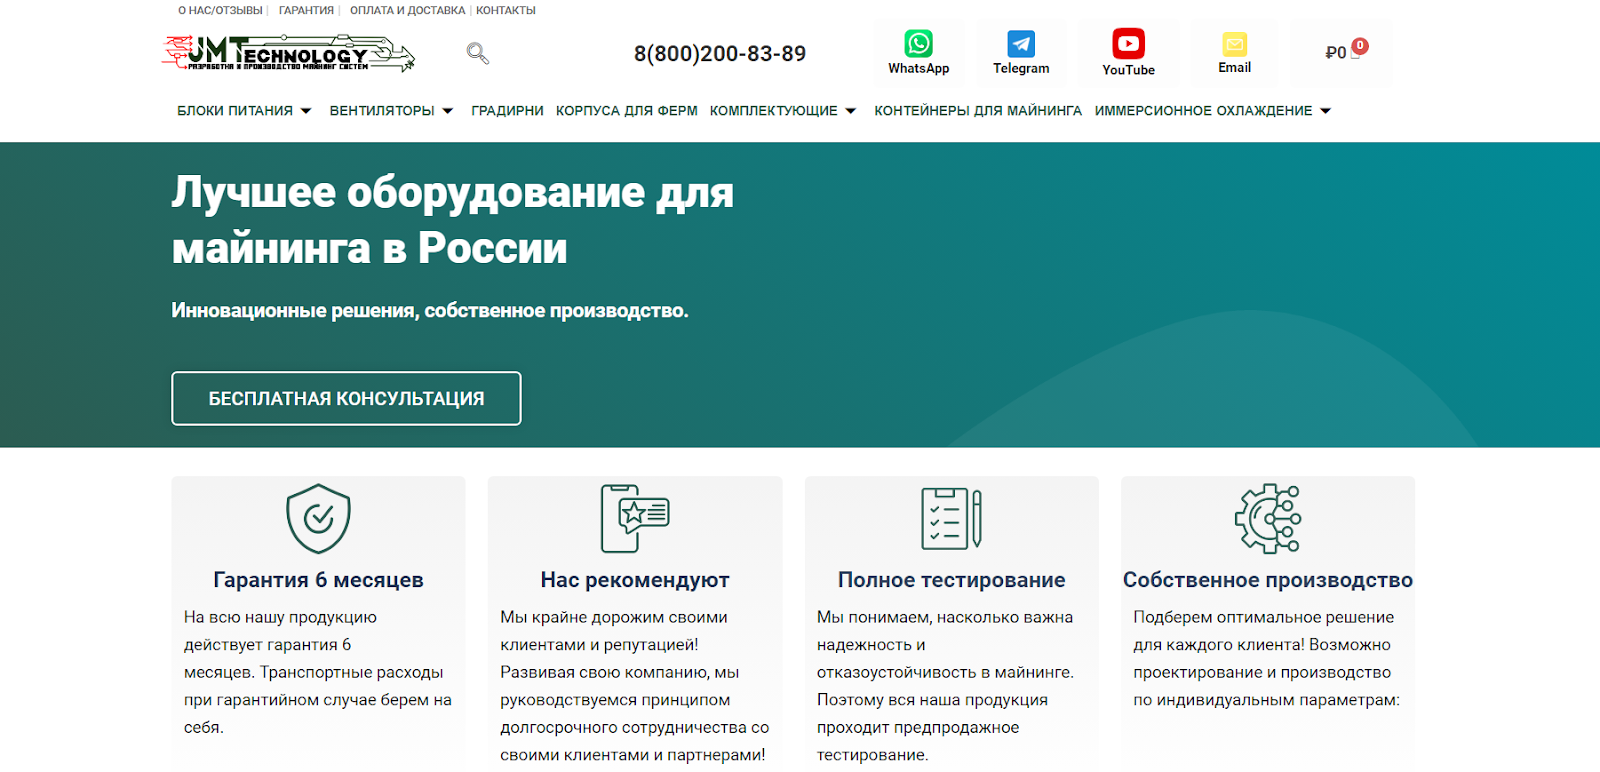Click the text На всю нашу продукцию
The image size is (1600, 772).
click(280, 618)
